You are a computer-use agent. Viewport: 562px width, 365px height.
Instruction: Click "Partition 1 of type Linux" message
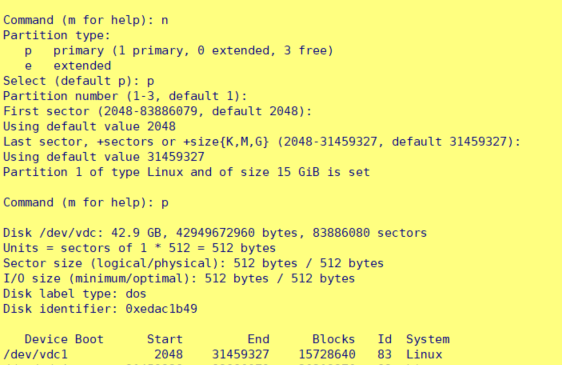click(186, 172)
